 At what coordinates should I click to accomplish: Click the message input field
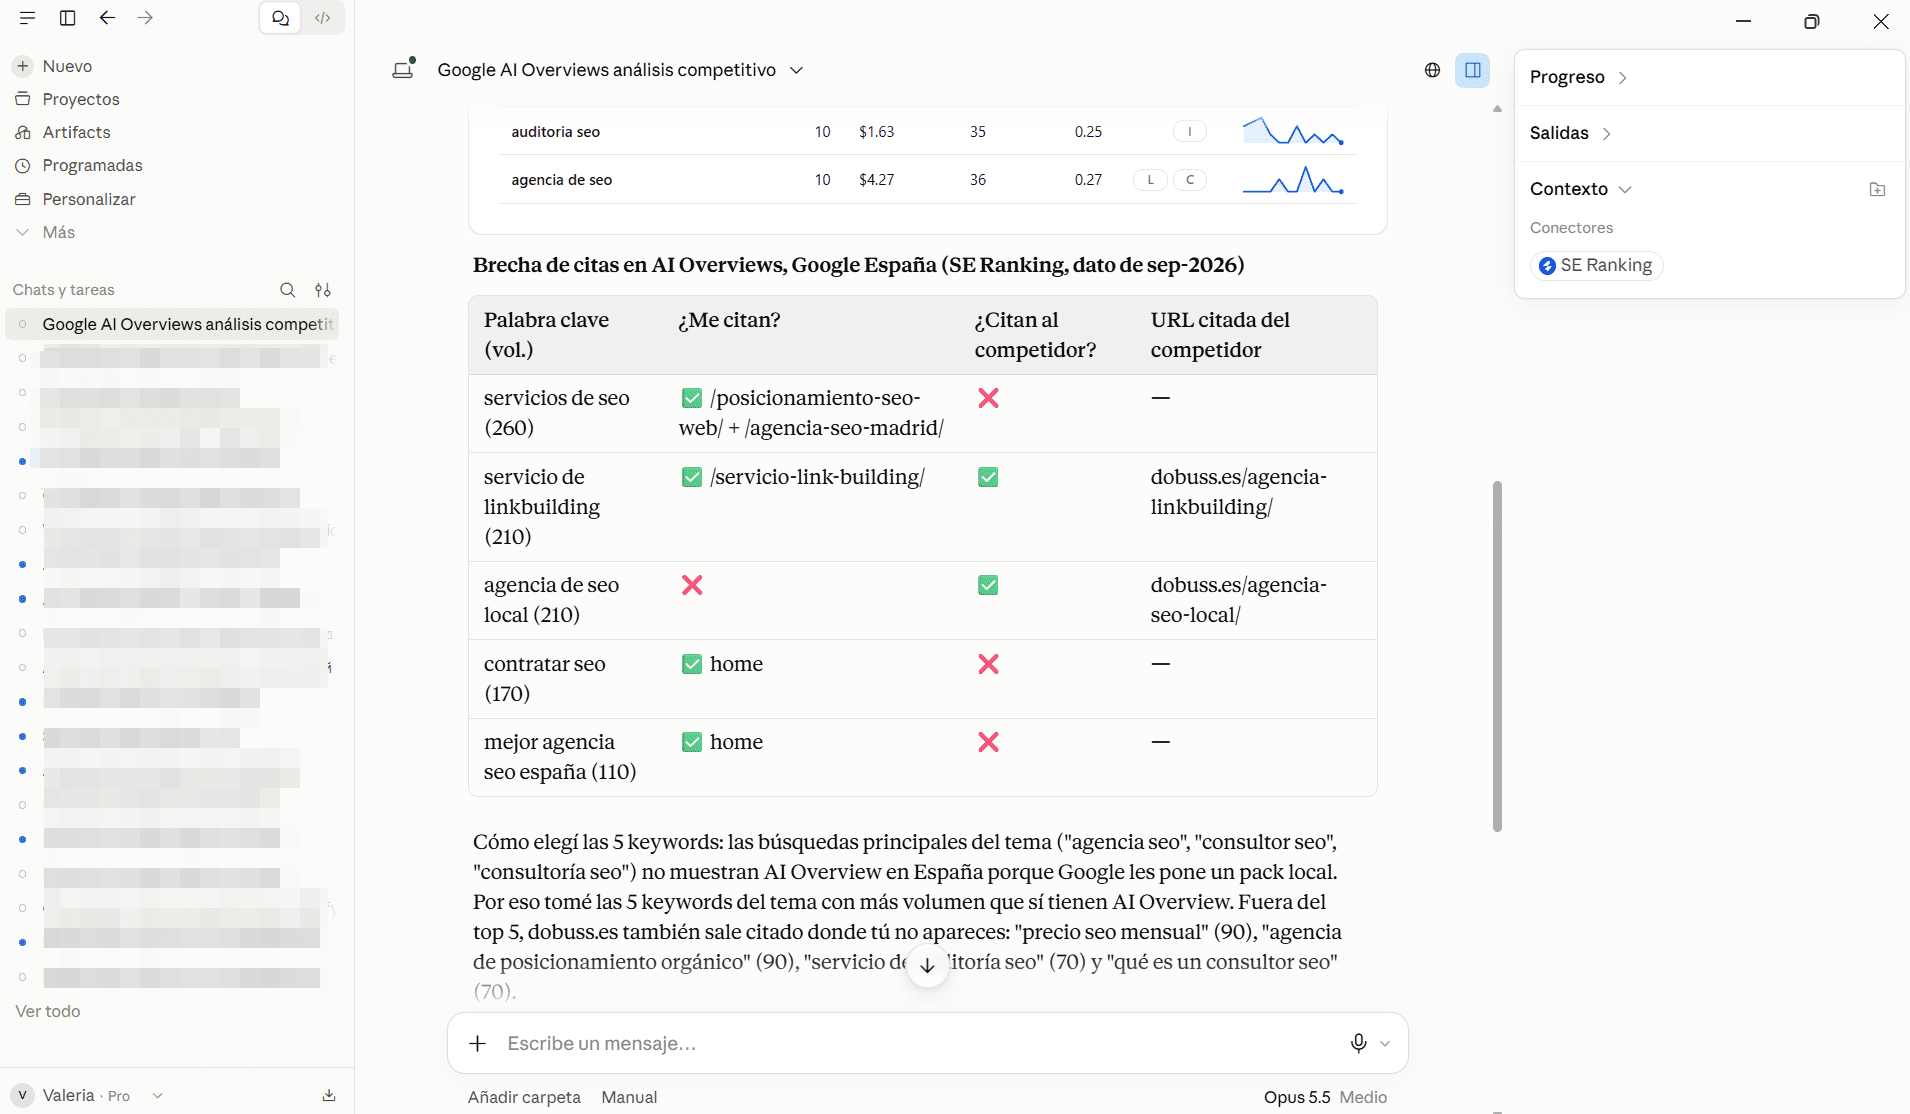pyautogui.click(x=920, y=1043)
